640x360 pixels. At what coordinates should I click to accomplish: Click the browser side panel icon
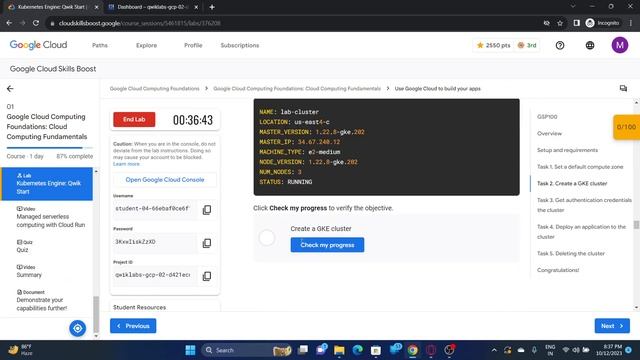[x=576, y=23]
